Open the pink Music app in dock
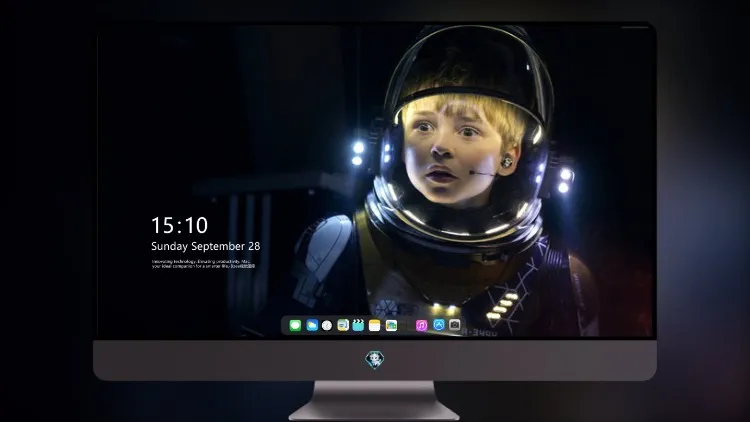Screen dimensions: 750x422 click(x=421, y=326)
